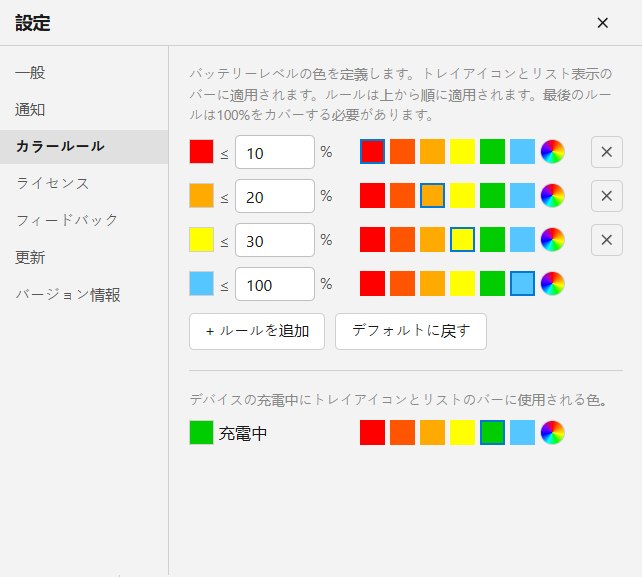This screenshot has height=577, width=642.
Task: Pick light blue for the 10% rule
Action: pyautogui.click(x=522, y=152)
